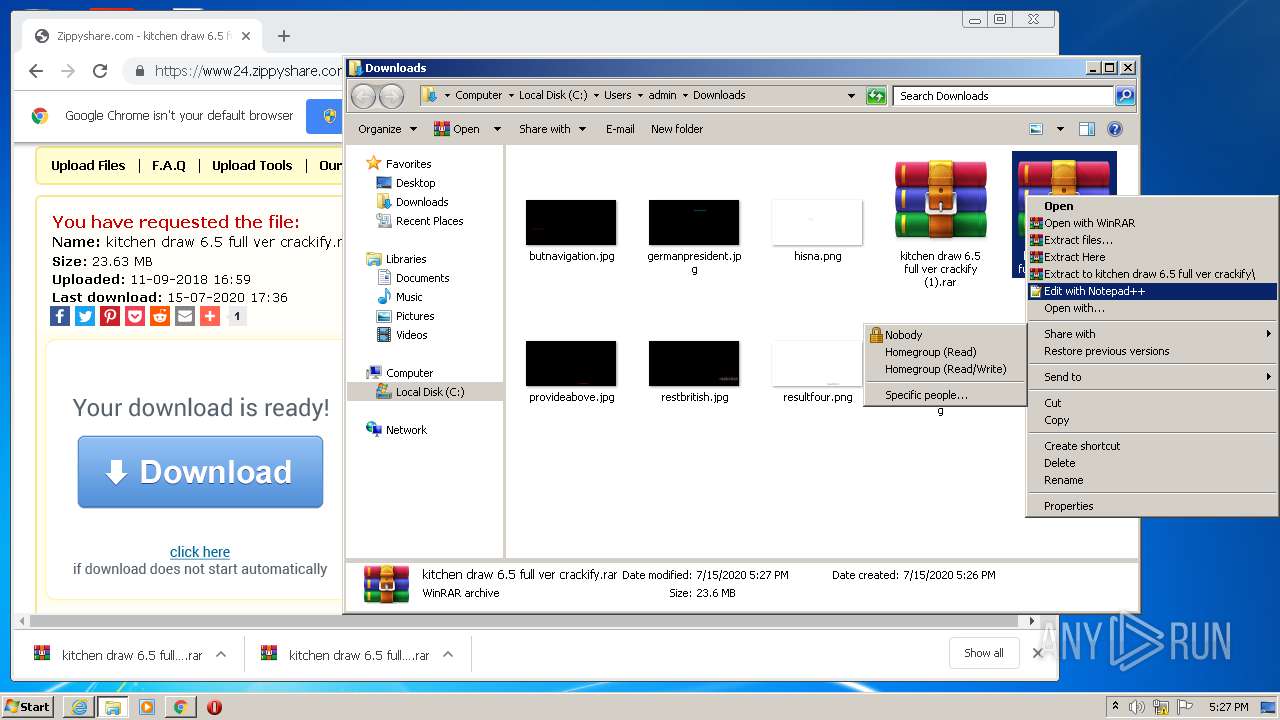Select Desktop under Favorites
Image resolution: width=1280 pixels, height=720 pixels.
click(415, 183)
